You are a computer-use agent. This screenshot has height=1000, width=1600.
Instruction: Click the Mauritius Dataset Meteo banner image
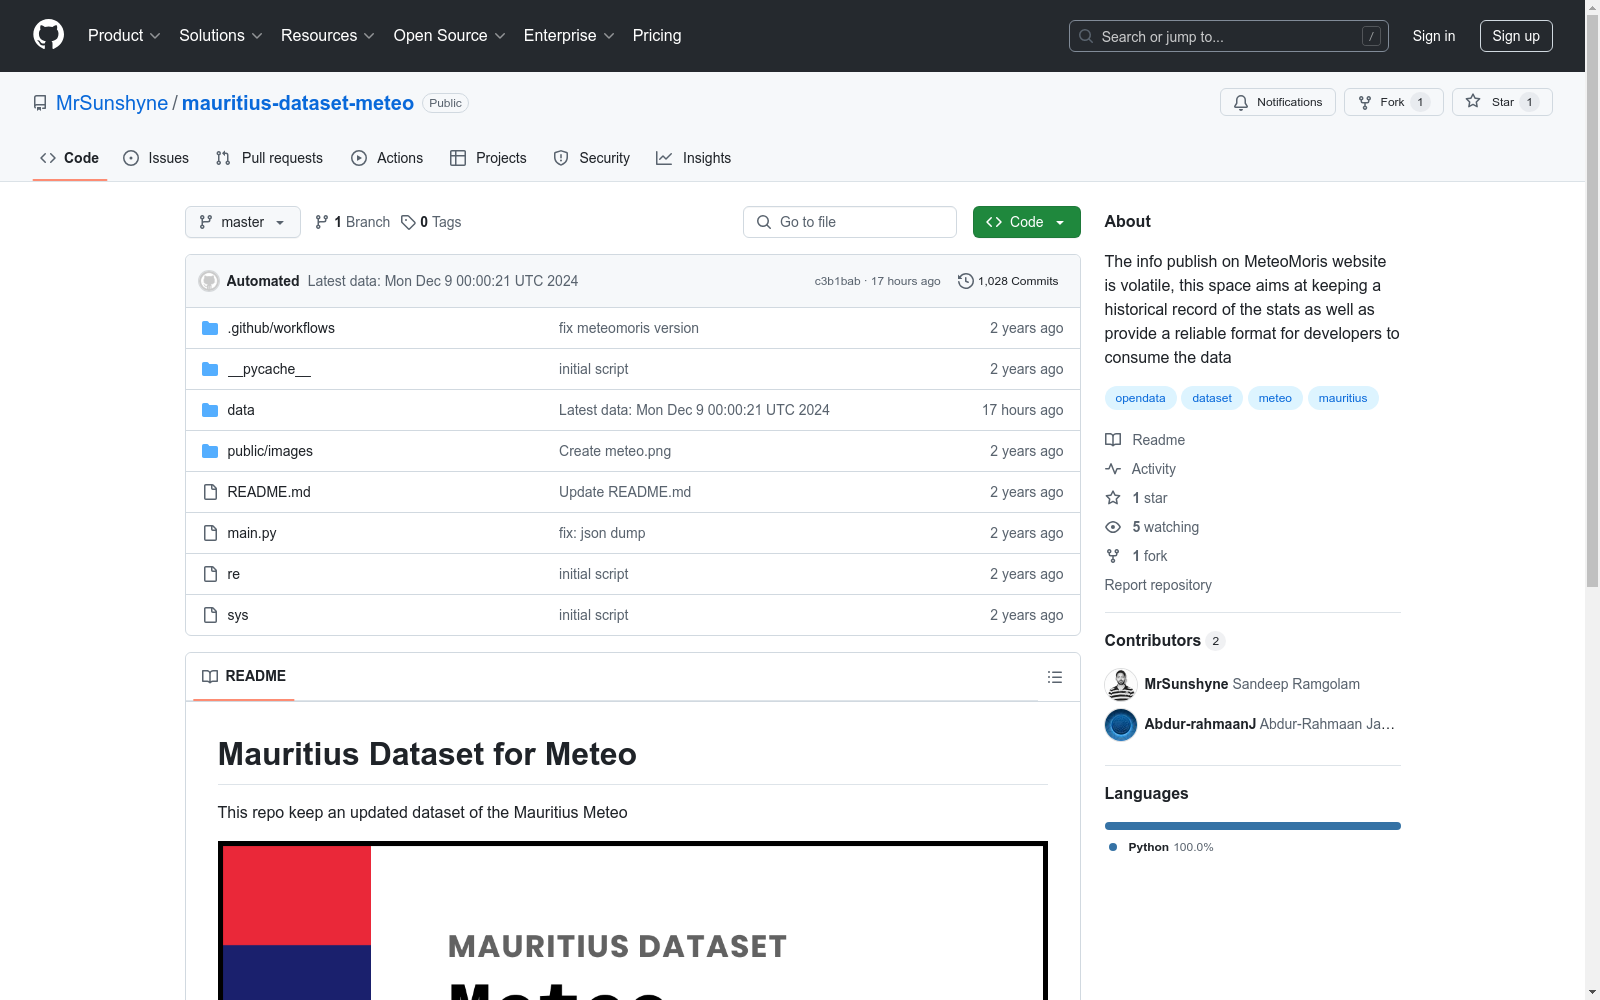633,921
